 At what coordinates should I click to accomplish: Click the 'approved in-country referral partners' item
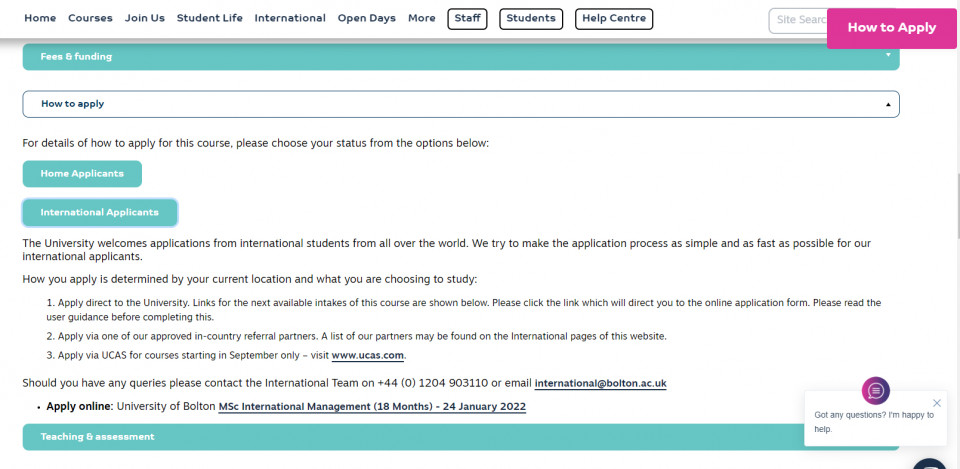click(357, 336)
